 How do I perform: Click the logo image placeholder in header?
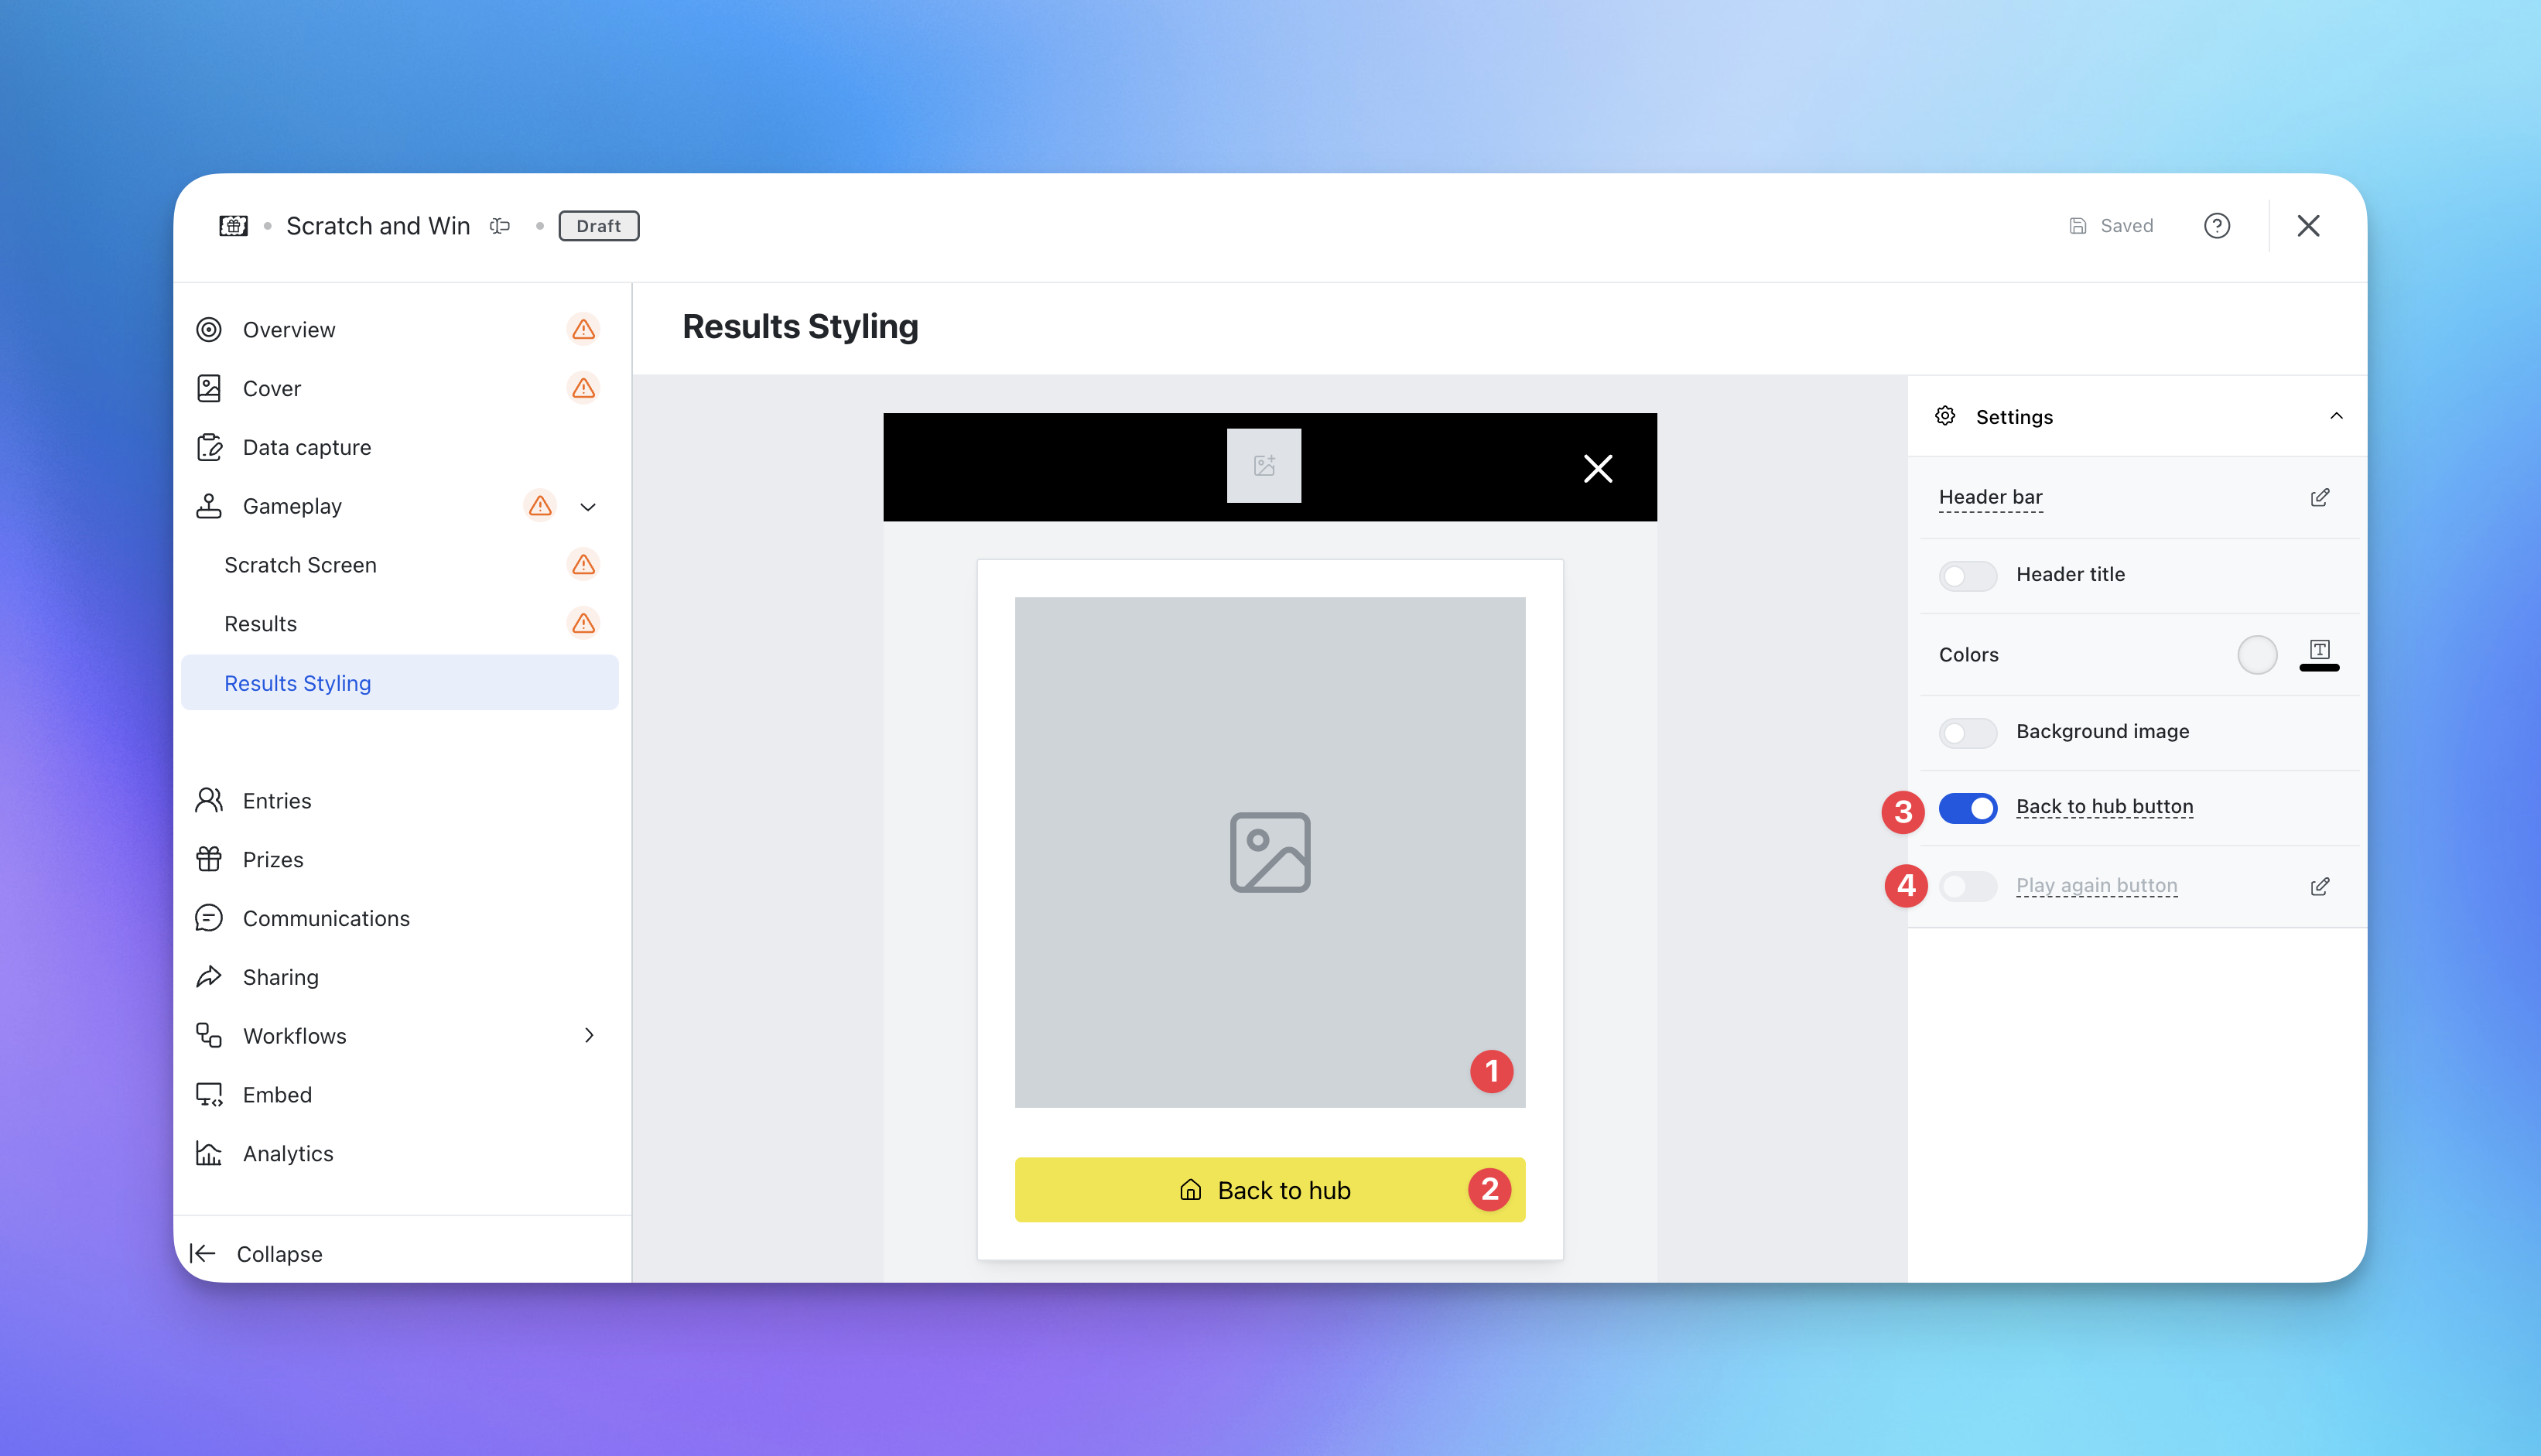(1263, 466)
